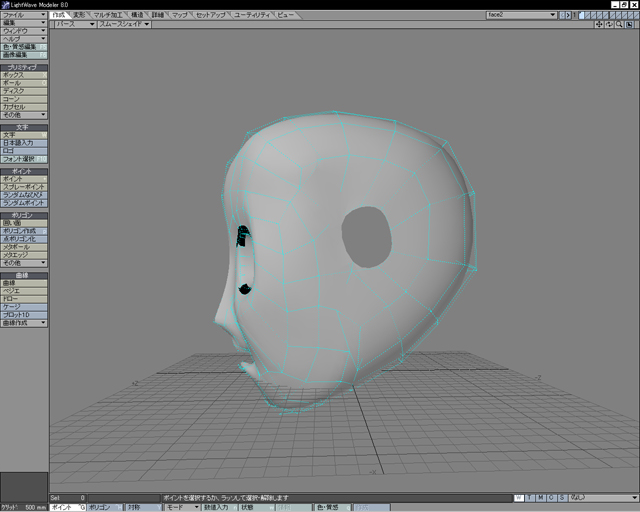Click the 色・質感編集 button
The height and width of the screenshot is (512, 640).
pyautogui.click(x=23, y=47)
